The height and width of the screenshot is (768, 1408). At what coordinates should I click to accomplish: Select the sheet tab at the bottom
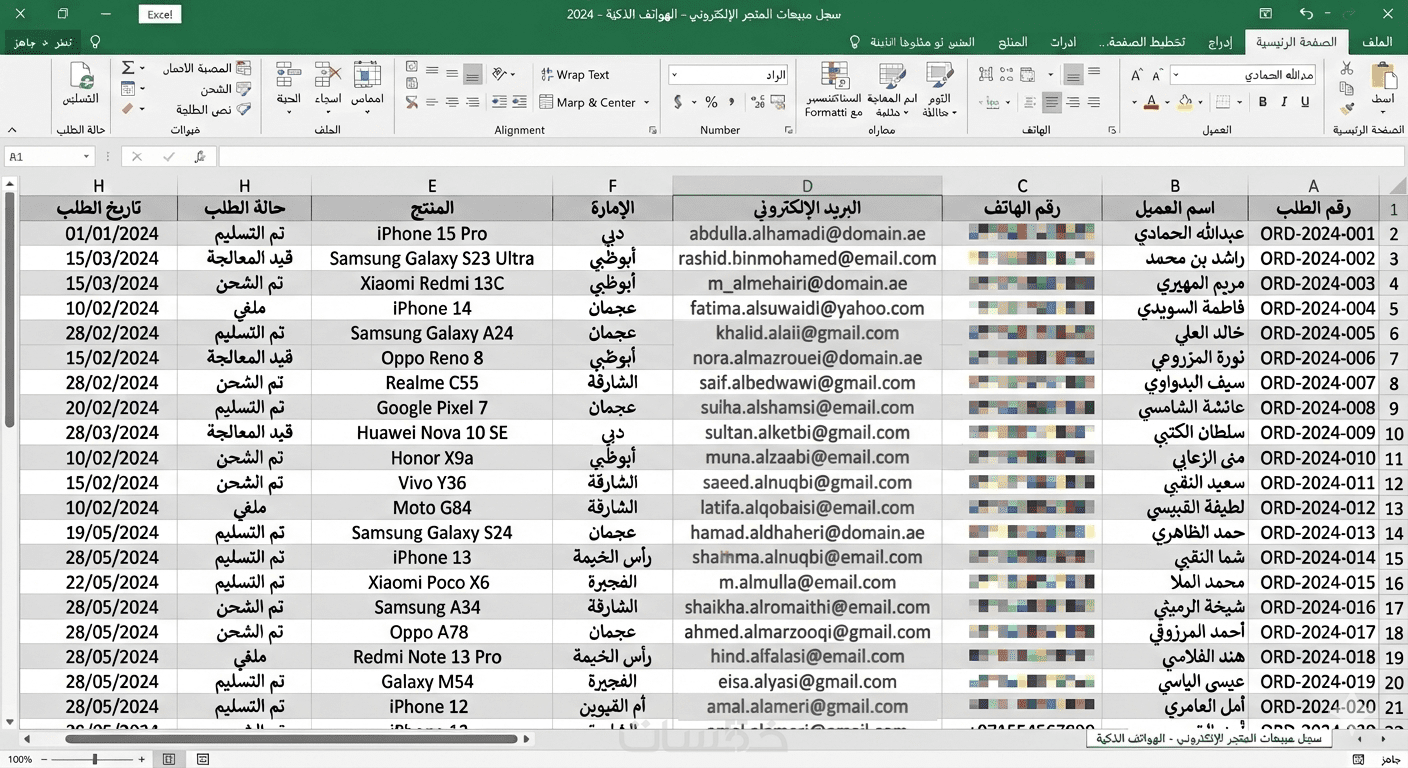click(x=1210, y=739)
